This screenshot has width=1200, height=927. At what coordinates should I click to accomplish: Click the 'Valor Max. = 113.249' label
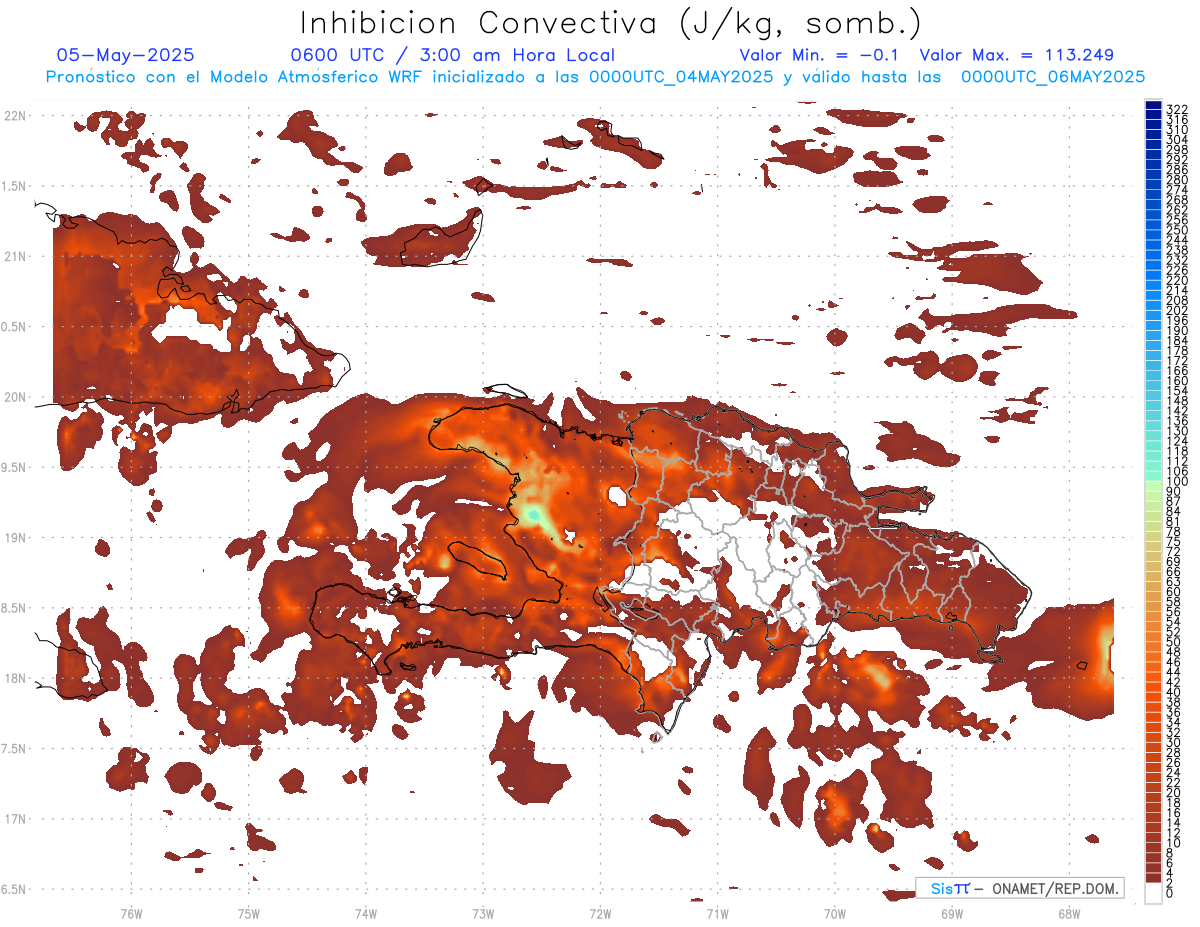1016,55
